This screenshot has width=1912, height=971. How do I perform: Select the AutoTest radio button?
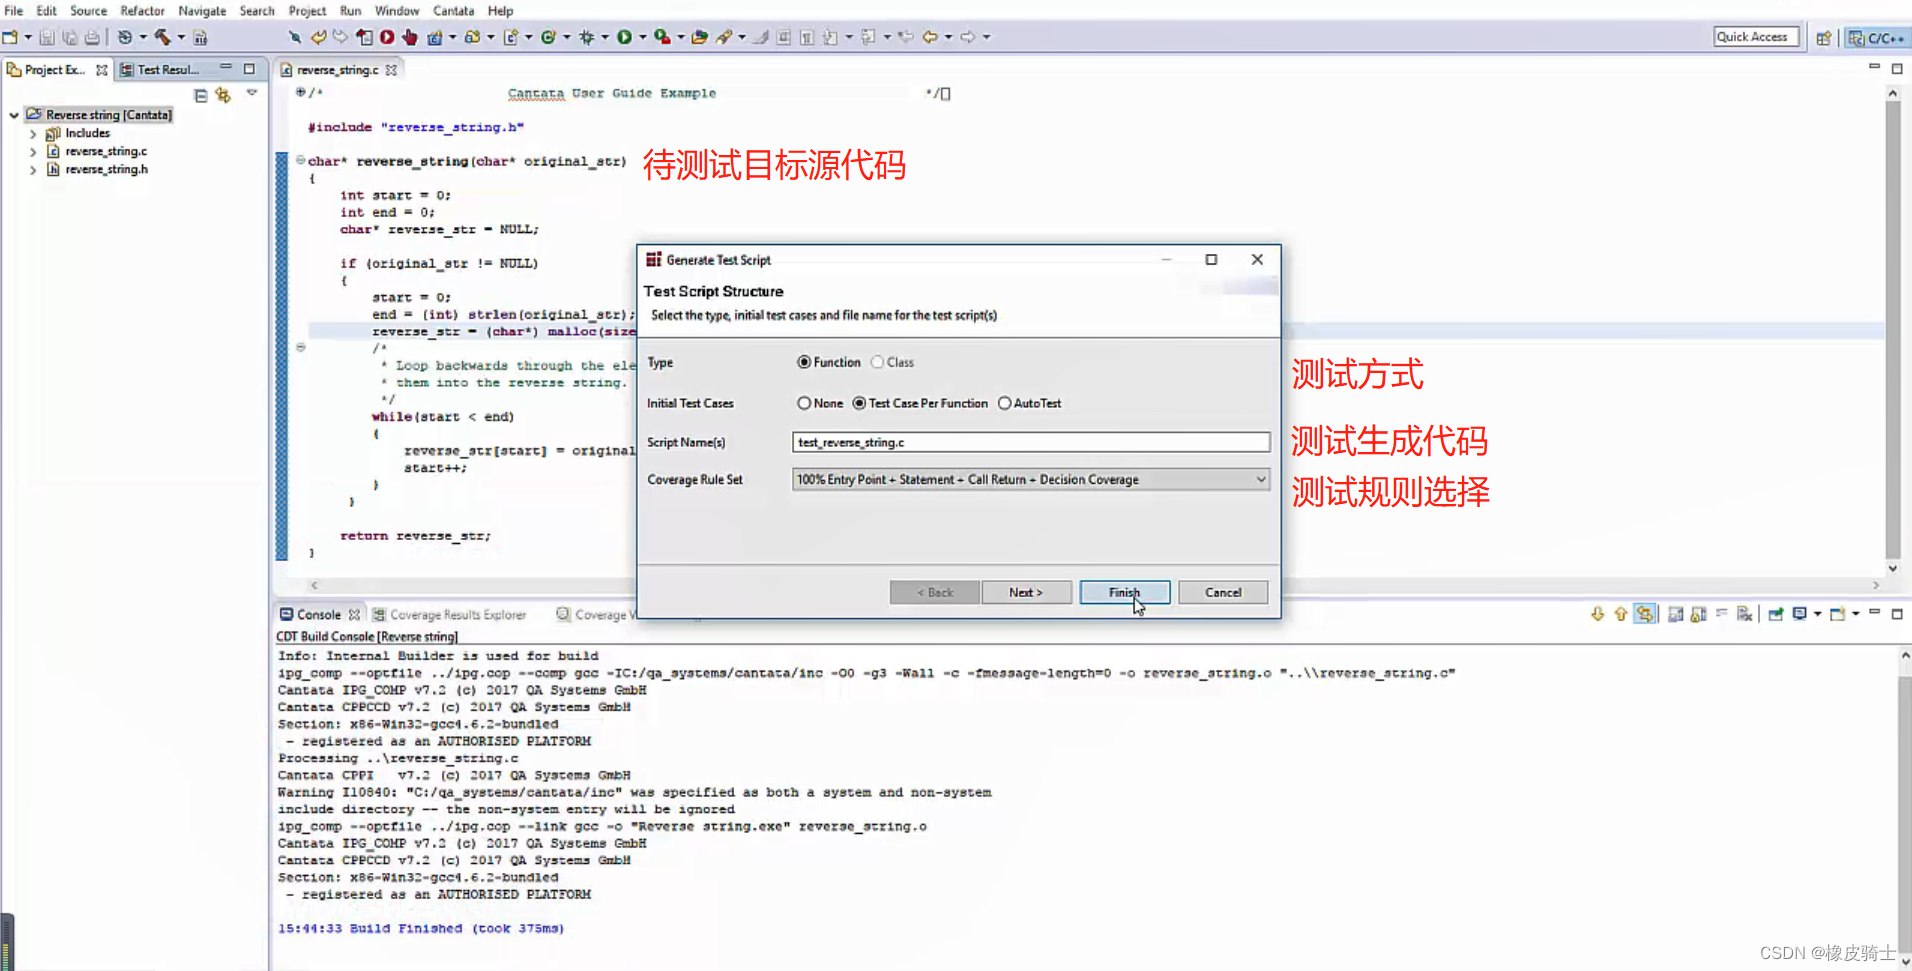(x=1004, y=403)
